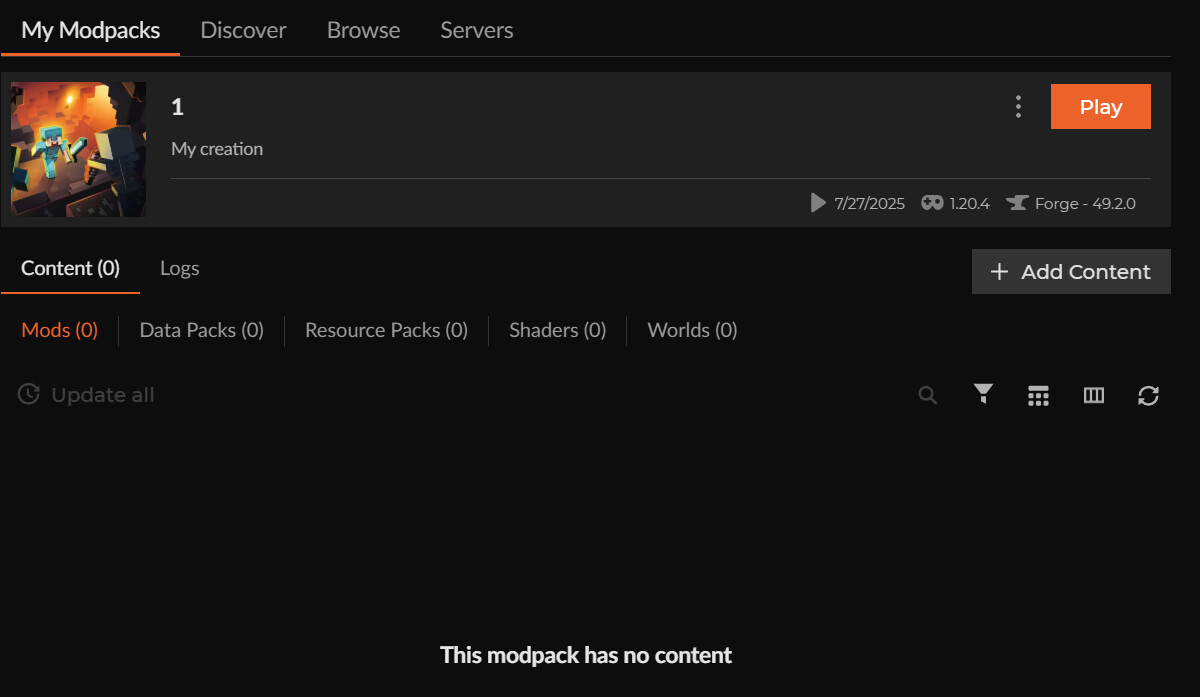
Task: Open the columns view icon
Action: 1094,396
